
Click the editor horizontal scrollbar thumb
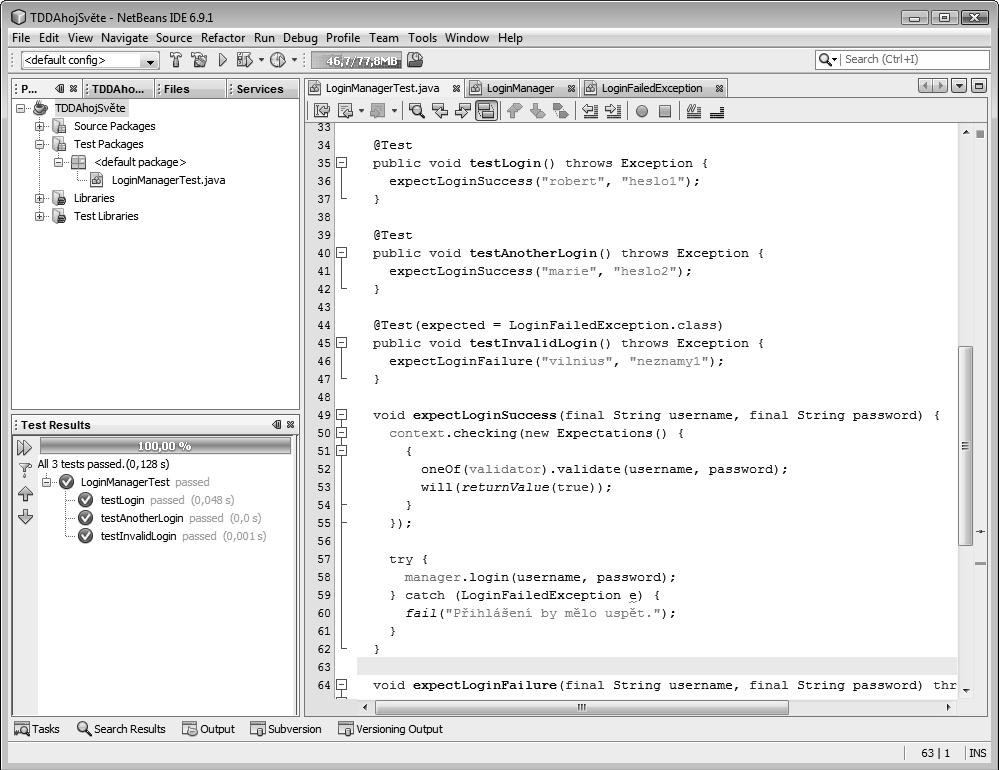coord(581,707)
